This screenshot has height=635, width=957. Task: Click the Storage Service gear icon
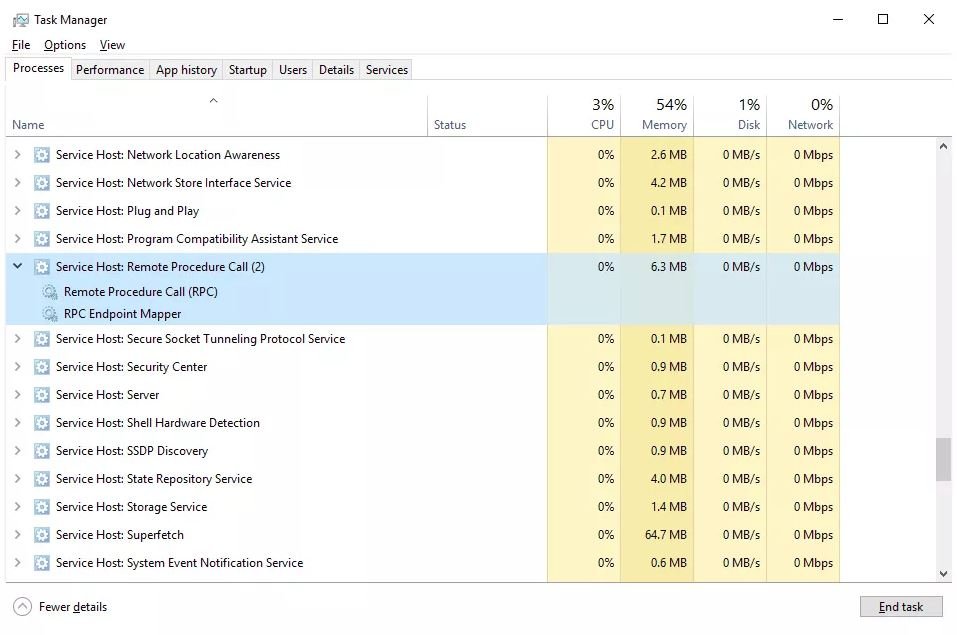click(x=41, y=507)
